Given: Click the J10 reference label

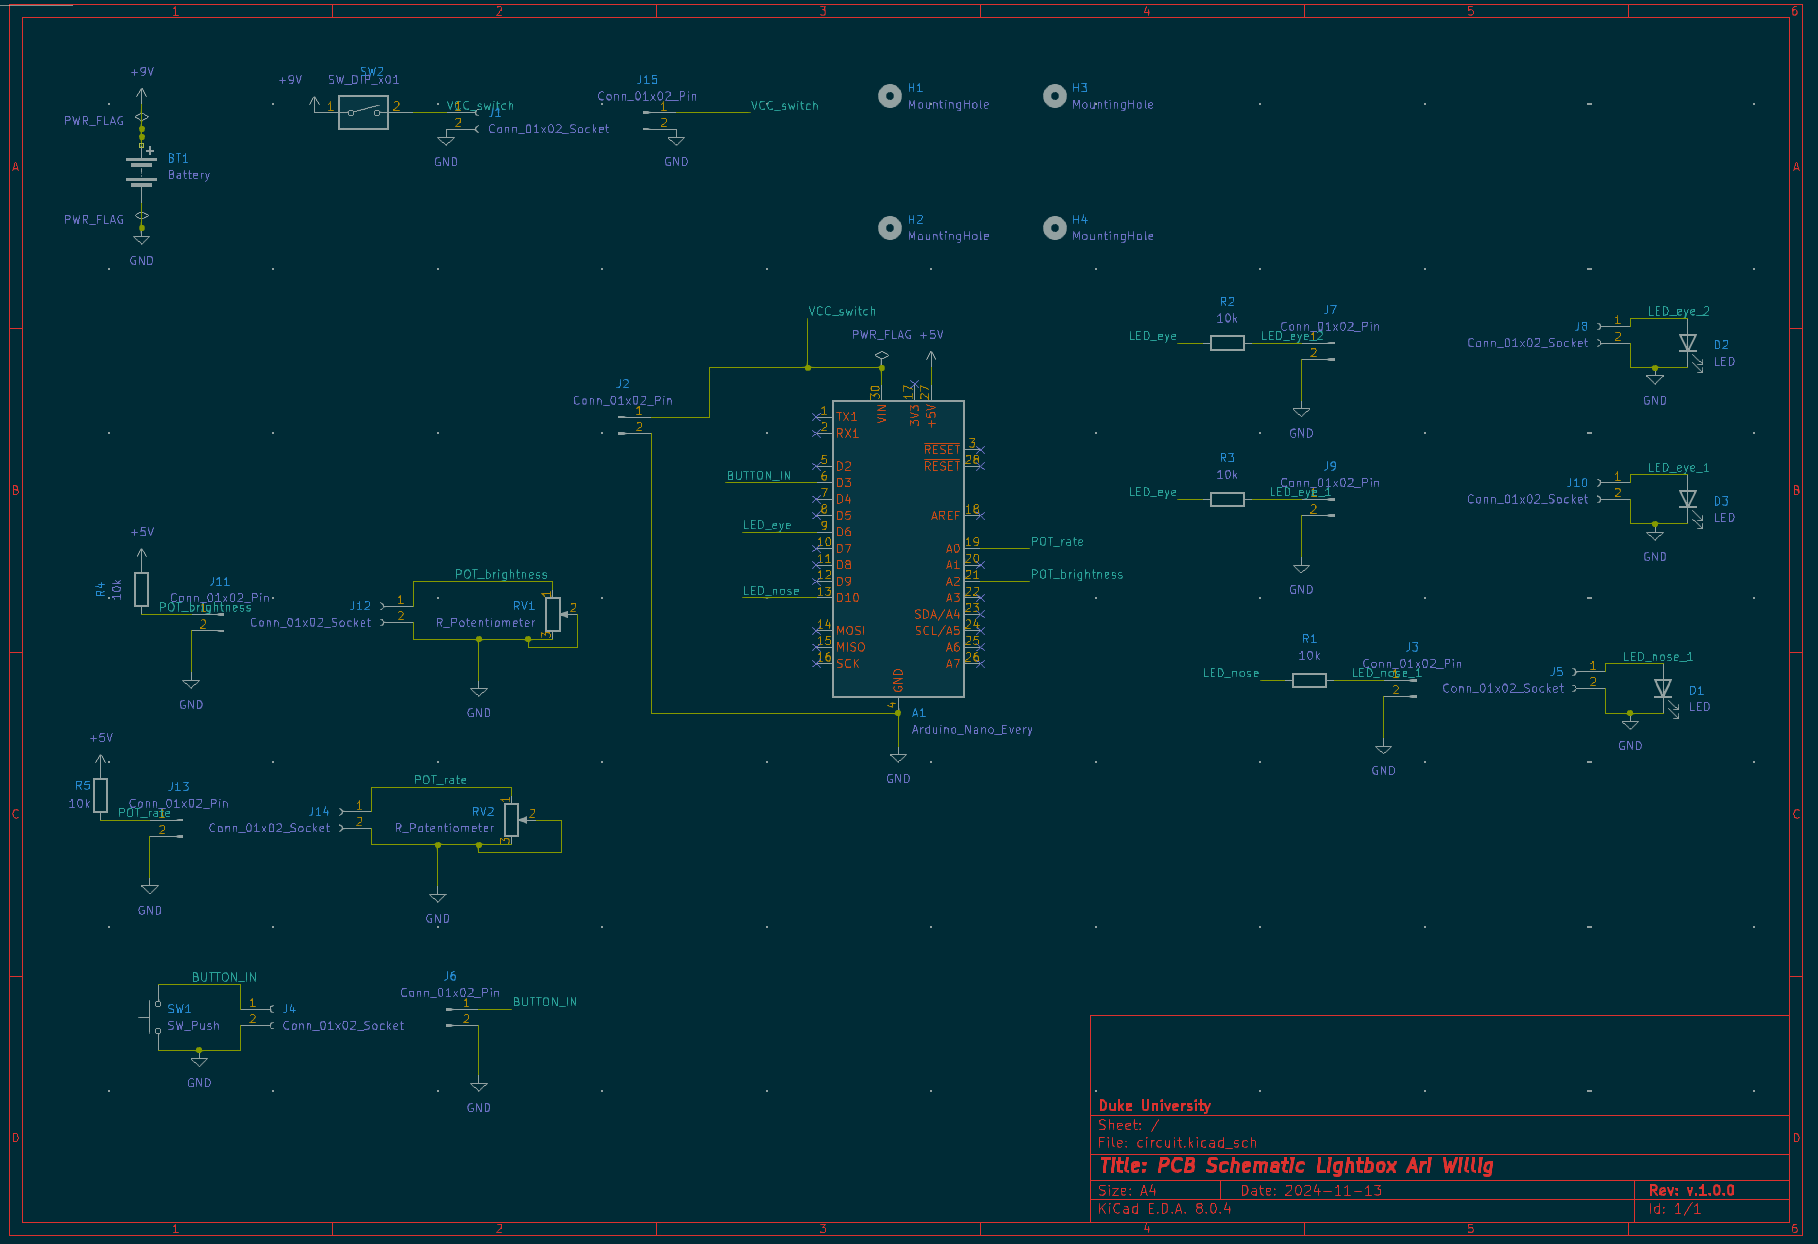Looking at the screenshot, I should (x=1577, y=483).
